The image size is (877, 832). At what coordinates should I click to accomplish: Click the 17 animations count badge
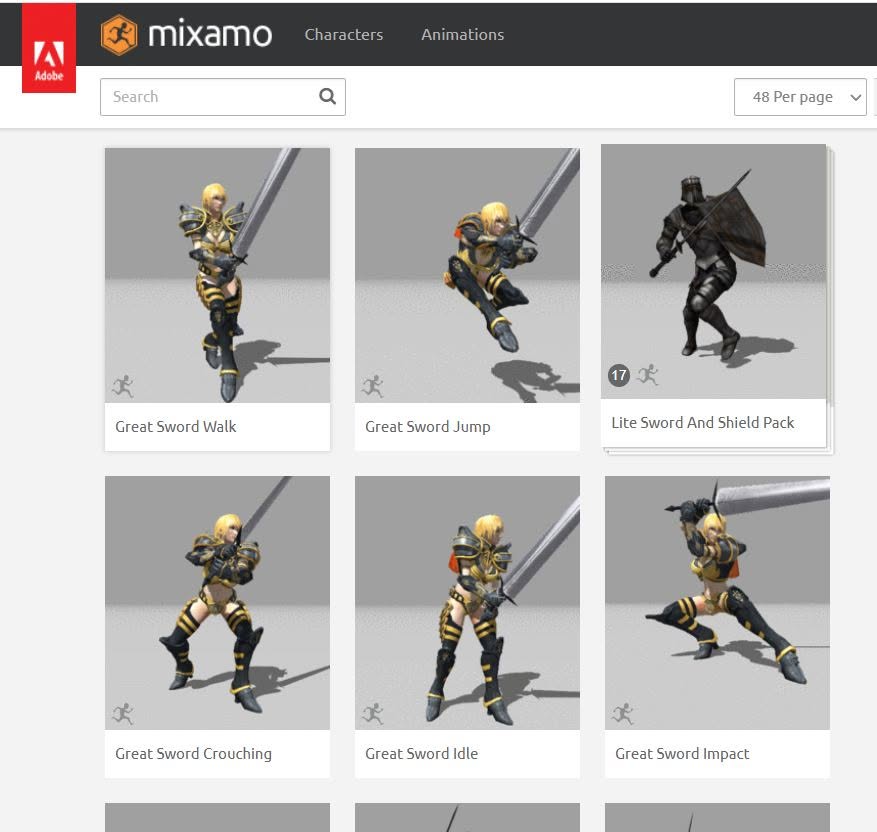click(619, 375)
